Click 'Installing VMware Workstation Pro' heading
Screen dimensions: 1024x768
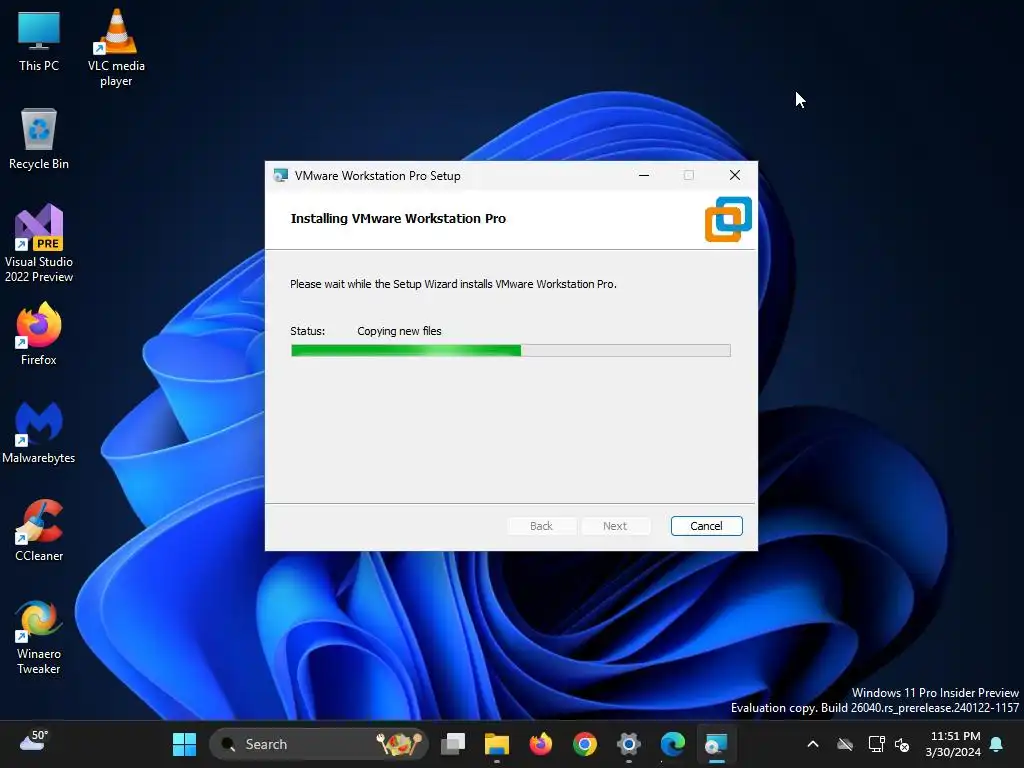coord(398,218)
